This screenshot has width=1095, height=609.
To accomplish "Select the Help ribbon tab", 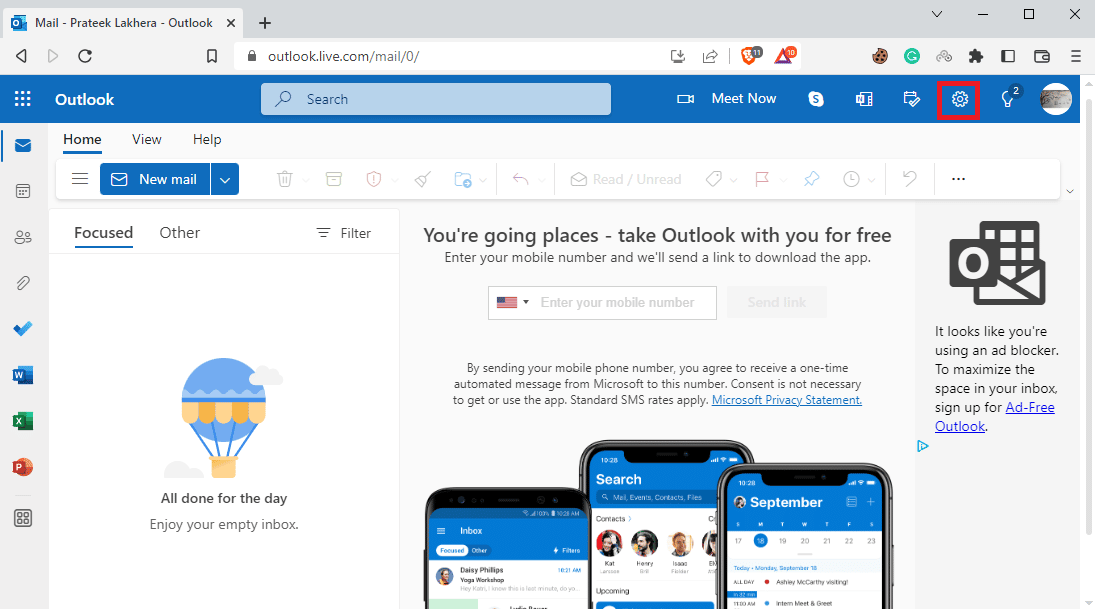I will pos(207,140).
